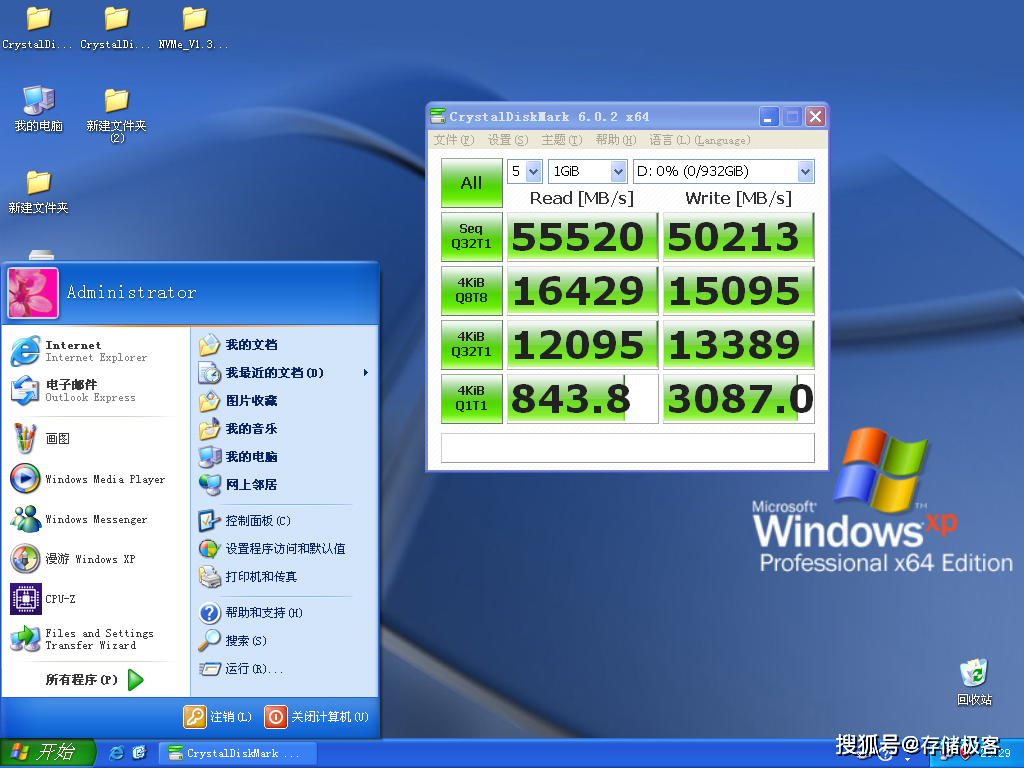This screenshot has width=1024, height=768.
Task: Open the 语言(L)(Language) menu
Action: coord(699,140)
